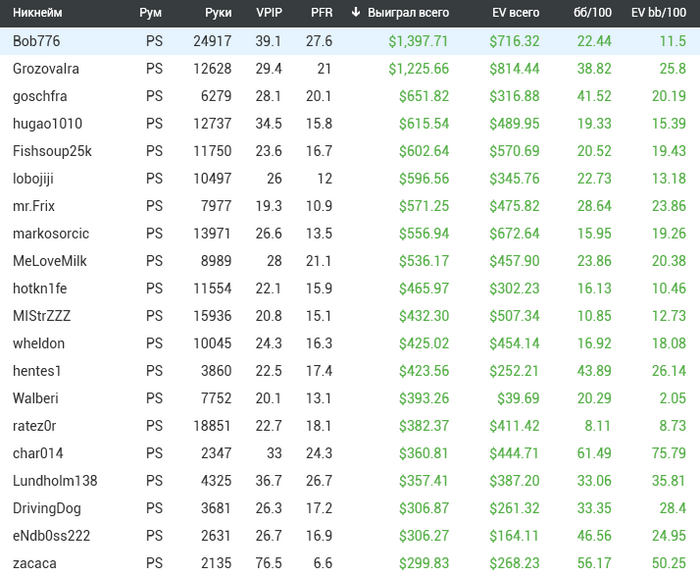Click bb/100 value 61.49
The height and width of the screenshot is (577, 700).
tap(594, 453)
